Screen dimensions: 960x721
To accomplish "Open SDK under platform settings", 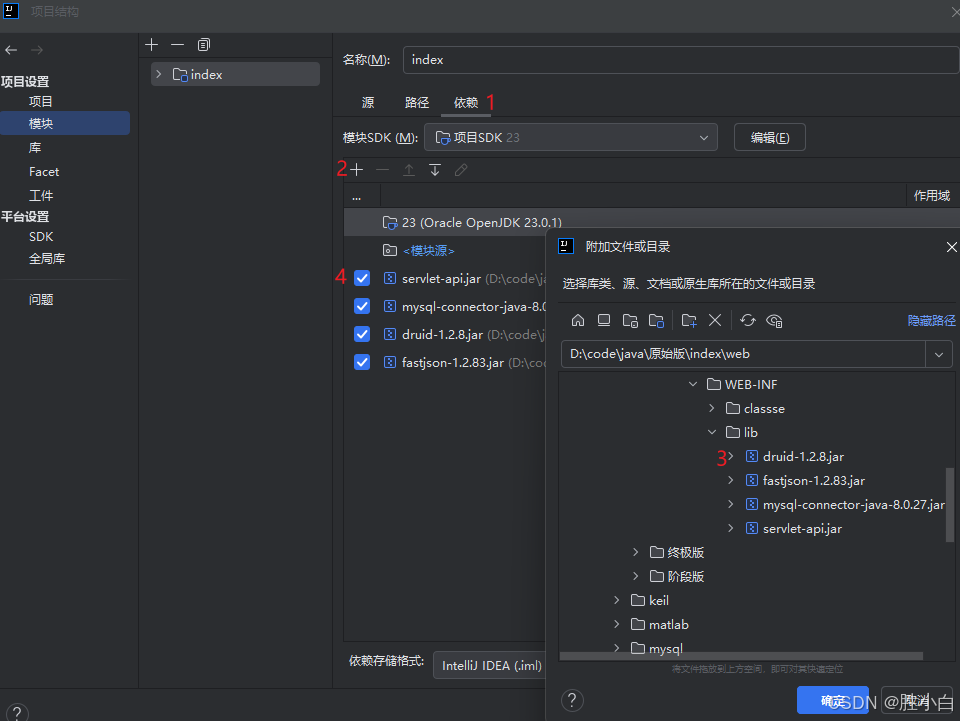I will click(41, 237).
